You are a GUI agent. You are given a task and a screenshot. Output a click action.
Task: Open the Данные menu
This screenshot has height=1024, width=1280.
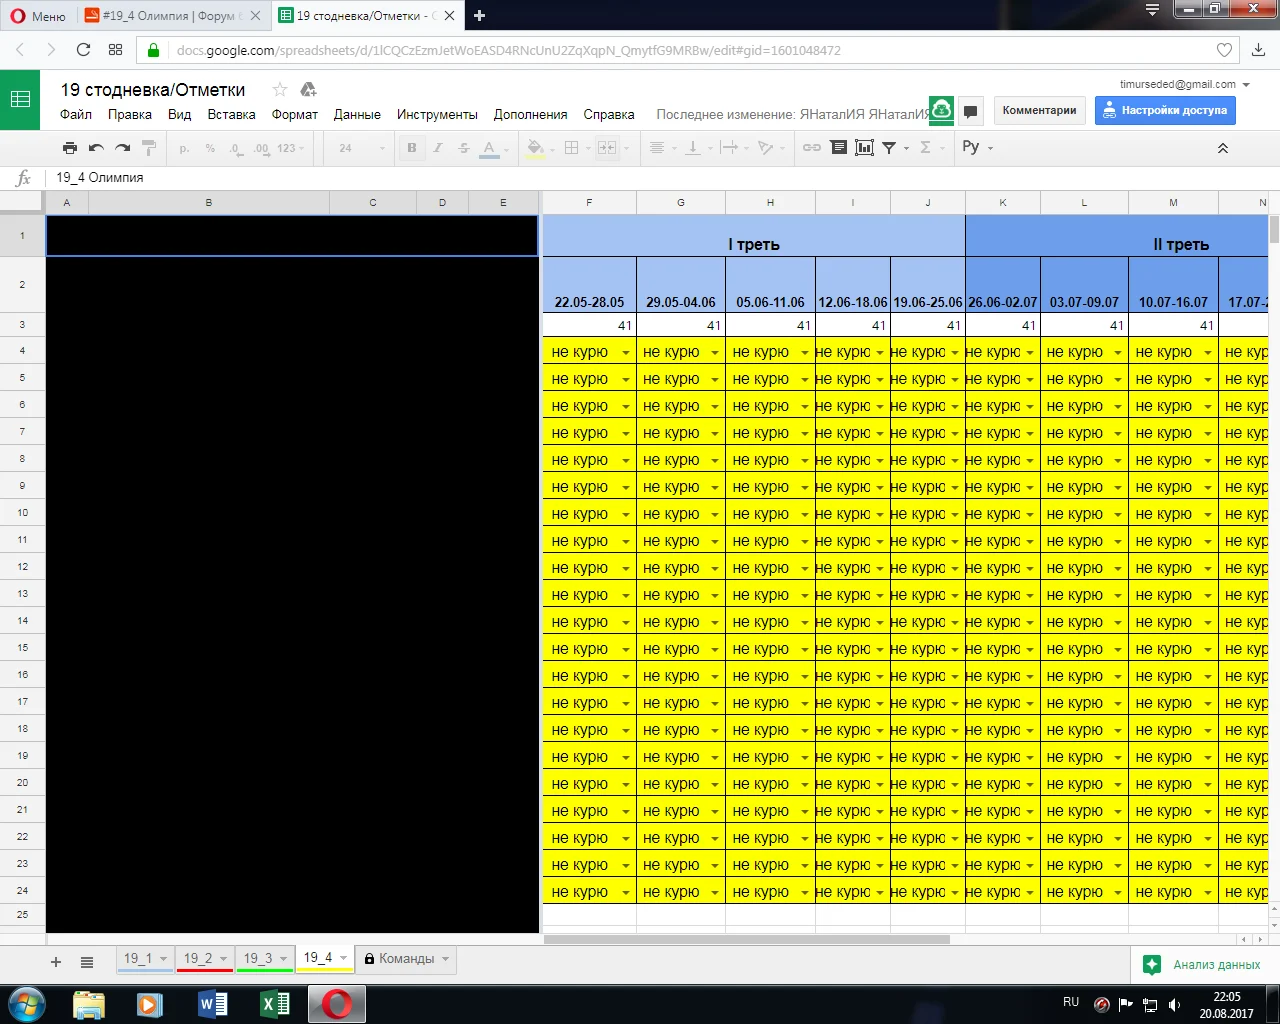click(357, 114)
